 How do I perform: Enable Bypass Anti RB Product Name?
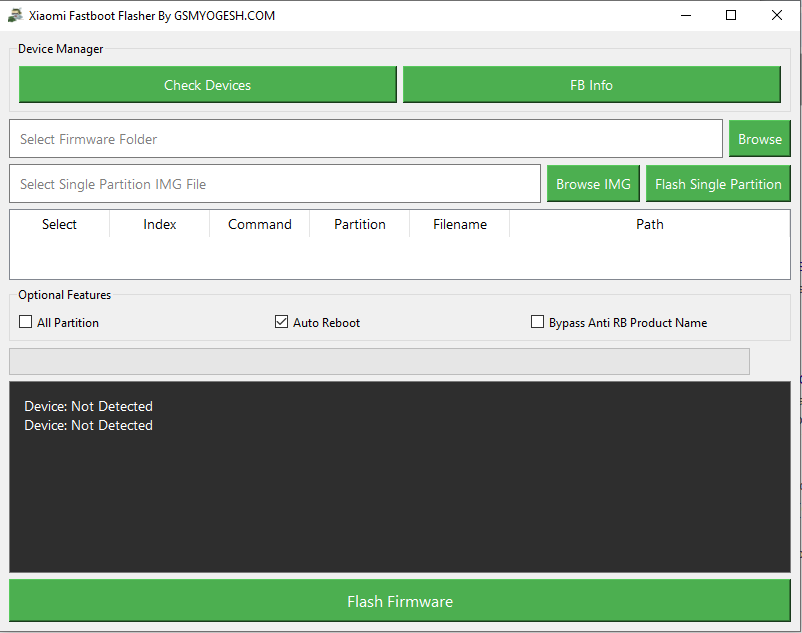point(537,322)
